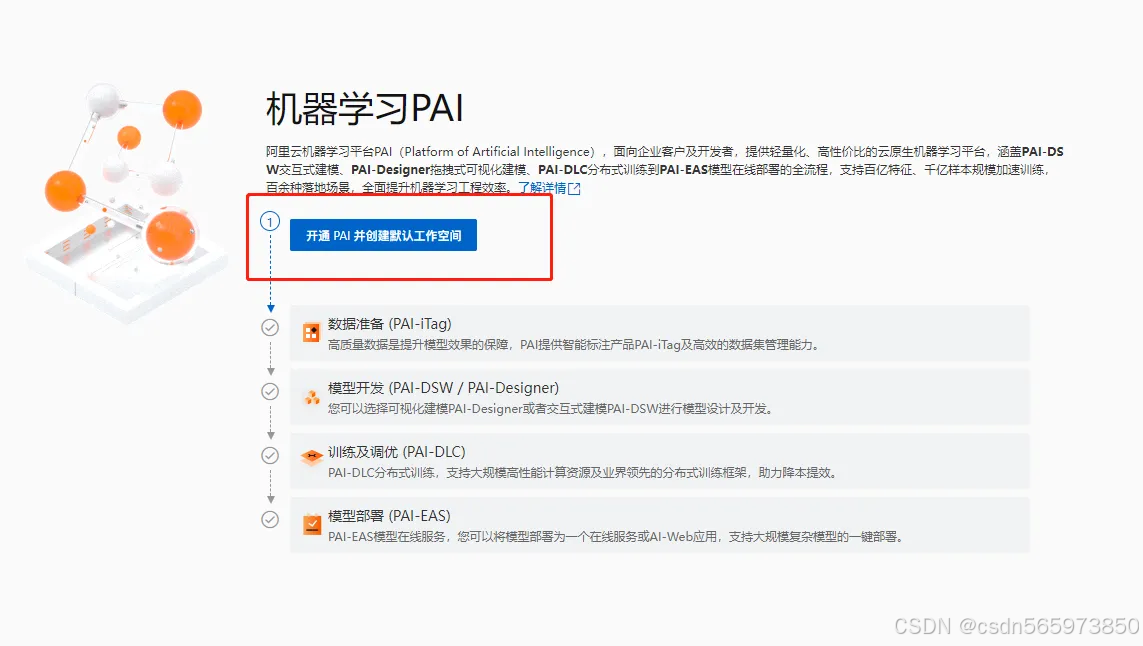The image size is (1143, 646).
Task: Select the 数据准备 PAI-iTag labeling icon
Action: [310, 330]
